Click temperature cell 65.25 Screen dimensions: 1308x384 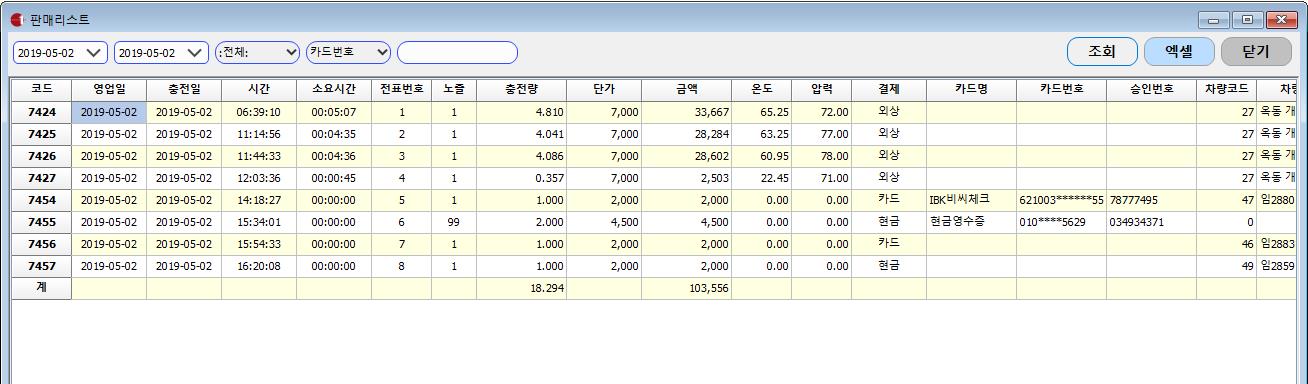pos(762,112)
